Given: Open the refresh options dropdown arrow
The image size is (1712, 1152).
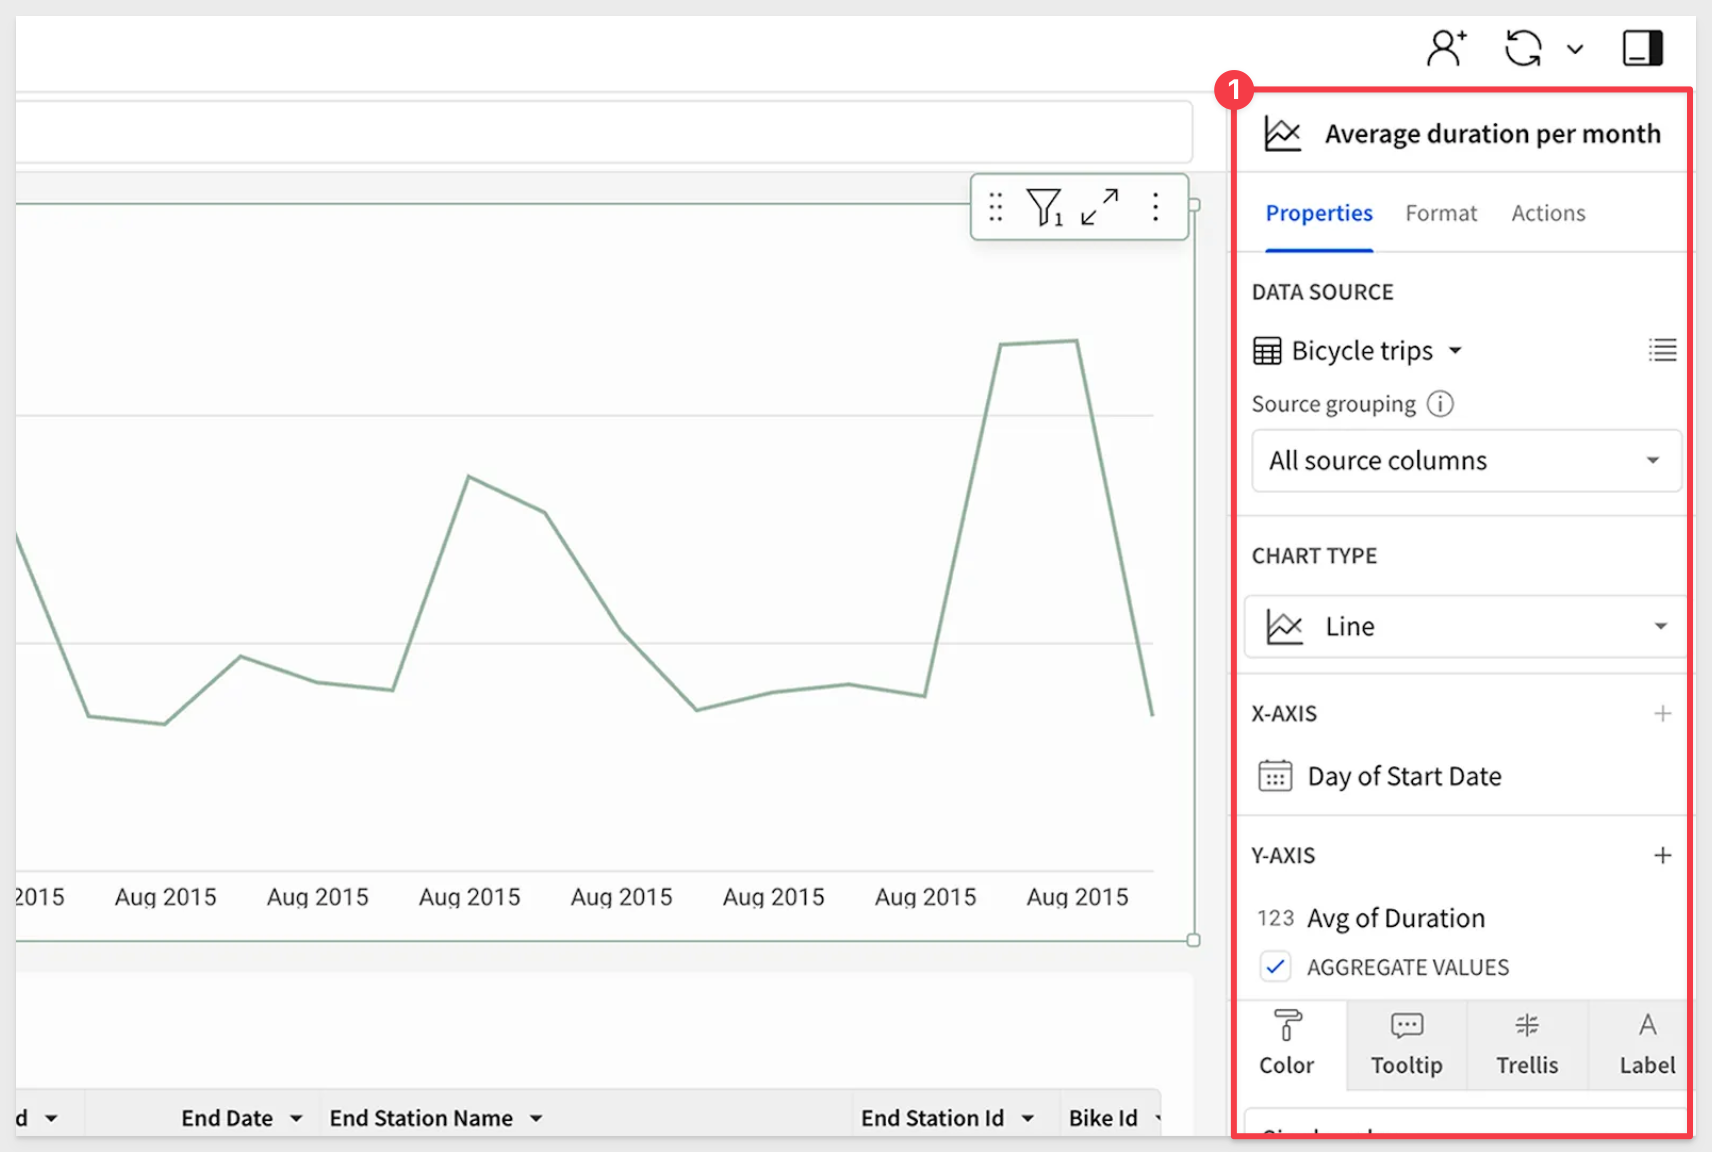Looking at the screenshot, I should pos(1575,49).
